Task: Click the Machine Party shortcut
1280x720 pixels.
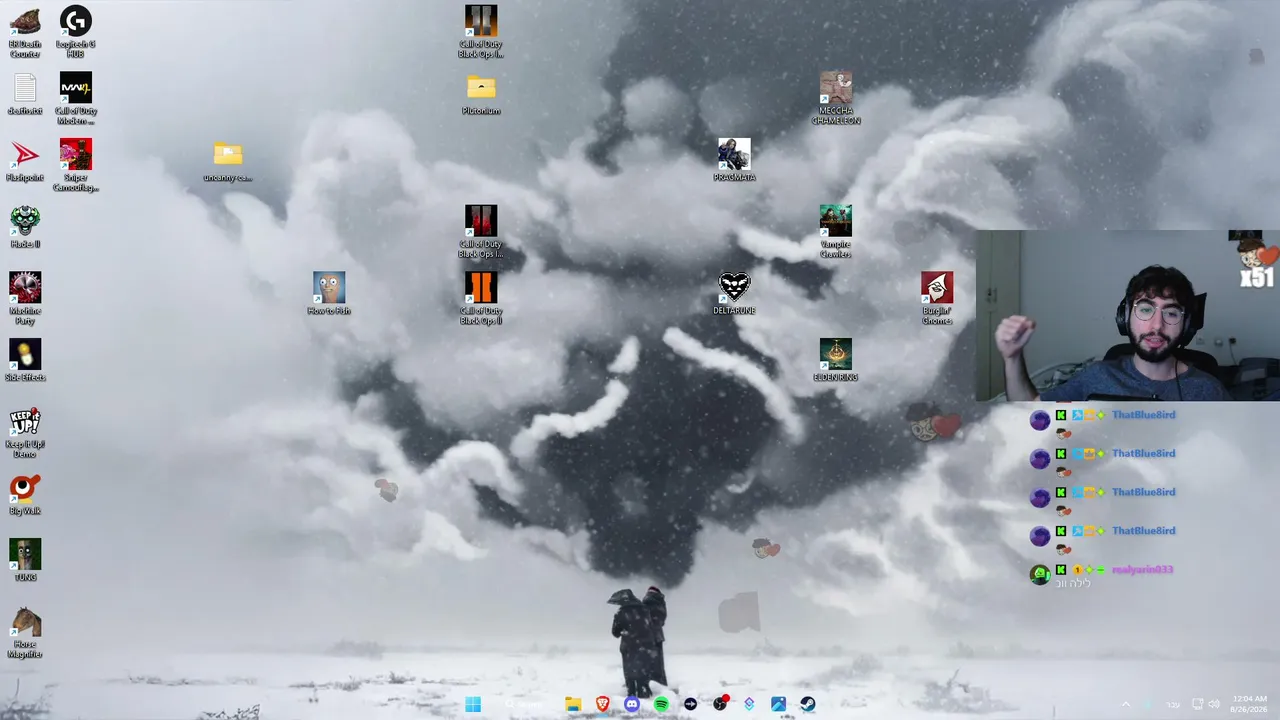Action: [x=25, y=298]
